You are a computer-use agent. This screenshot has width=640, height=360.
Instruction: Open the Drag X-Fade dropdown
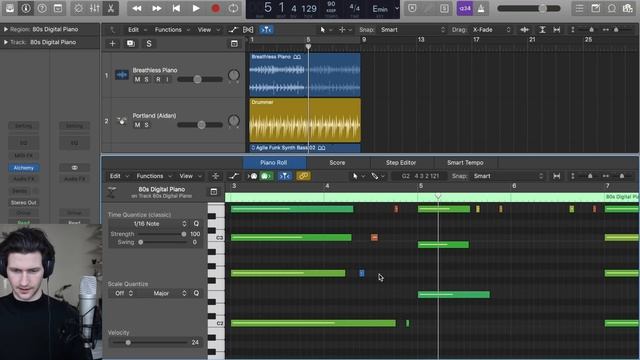click(x=491, y=29)
